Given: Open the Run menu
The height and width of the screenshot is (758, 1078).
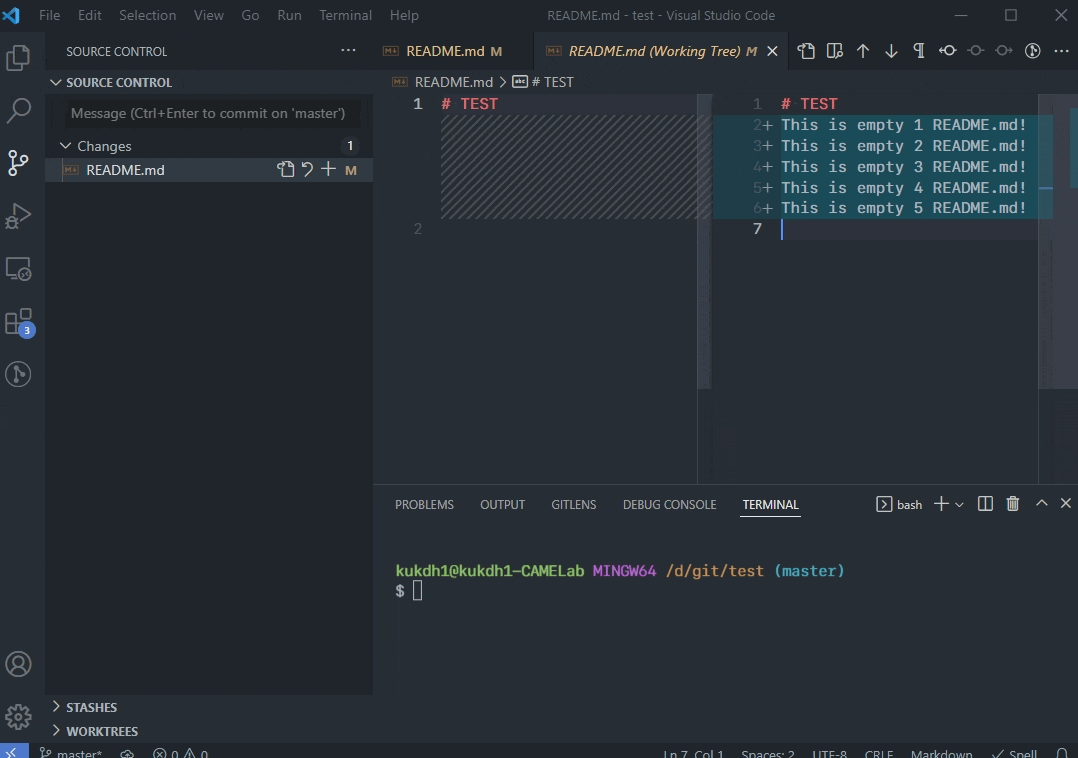Looking at the screenshot, I should [x=289, y=15].
